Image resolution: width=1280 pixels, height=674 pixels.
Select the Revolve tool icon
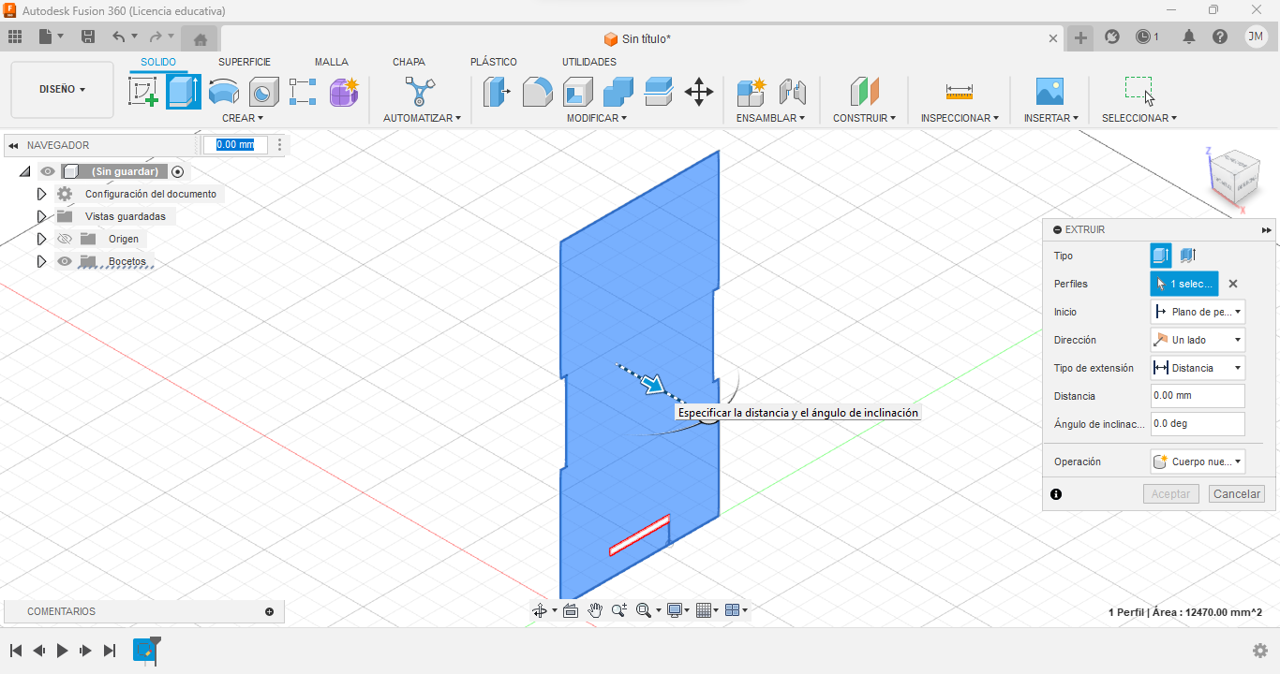coord(224,92)
